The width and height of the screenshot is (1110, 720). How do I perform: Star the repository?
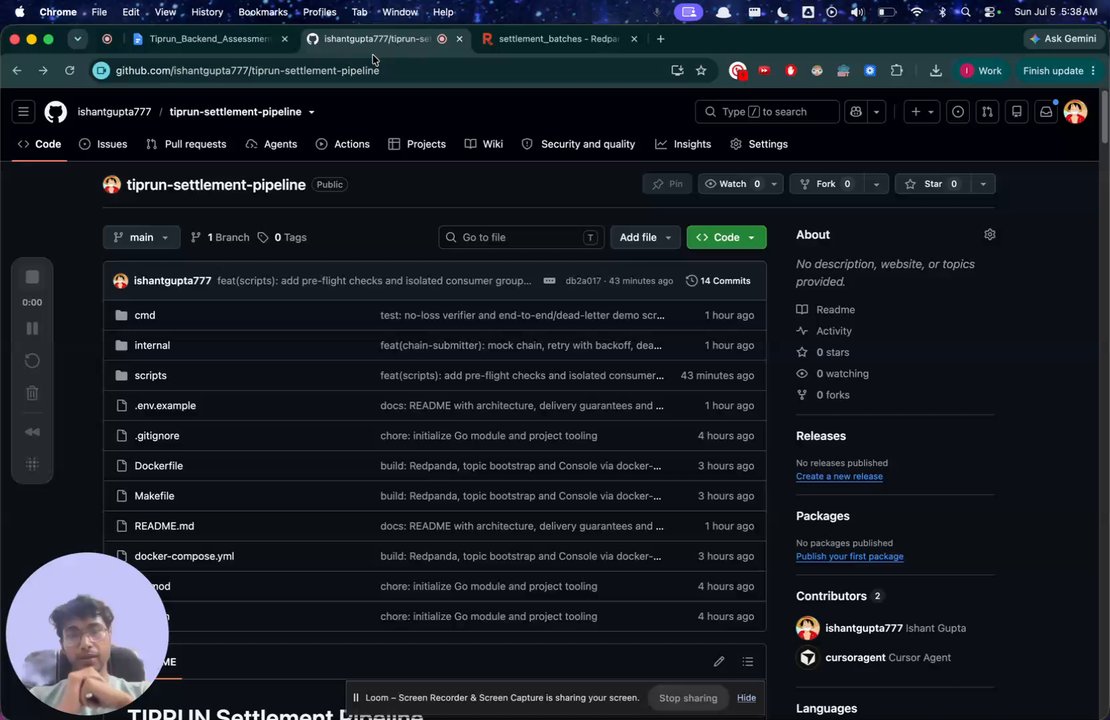[933, 184]
